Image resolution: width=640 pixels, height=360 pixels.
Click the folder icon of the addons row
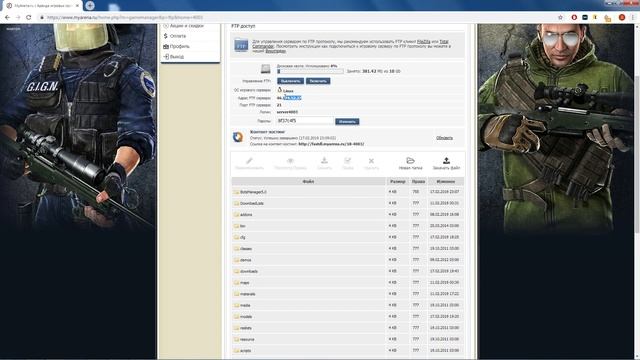pyautogui.click(x=236, y=215)
